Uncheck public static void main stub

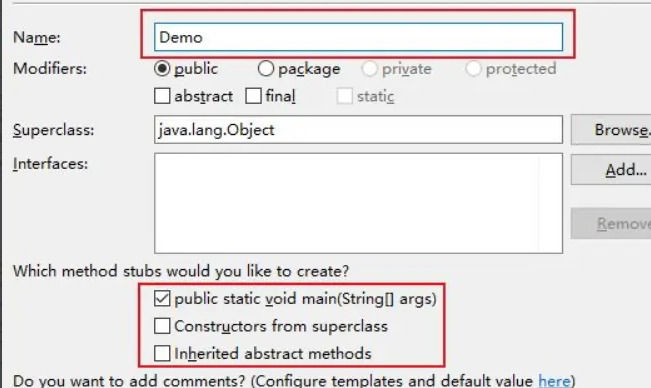point(162,298)
